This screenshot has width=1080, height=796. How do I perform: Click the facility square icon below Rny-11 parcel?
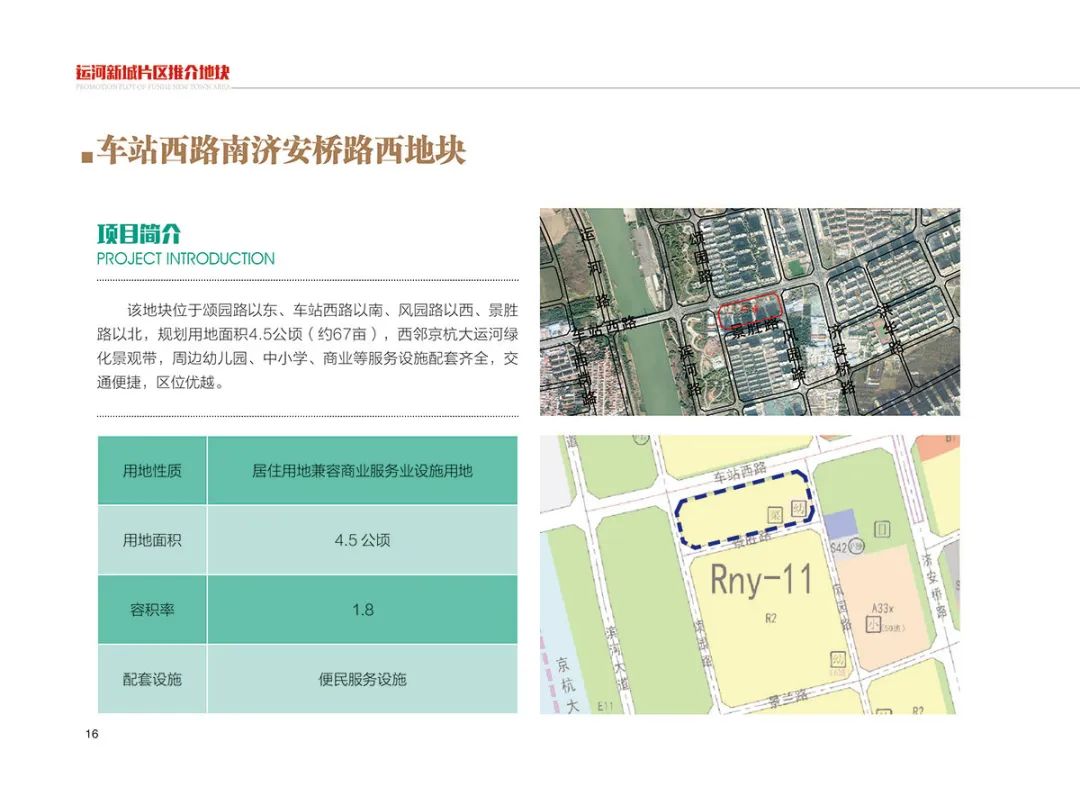(x=838, y=657)
